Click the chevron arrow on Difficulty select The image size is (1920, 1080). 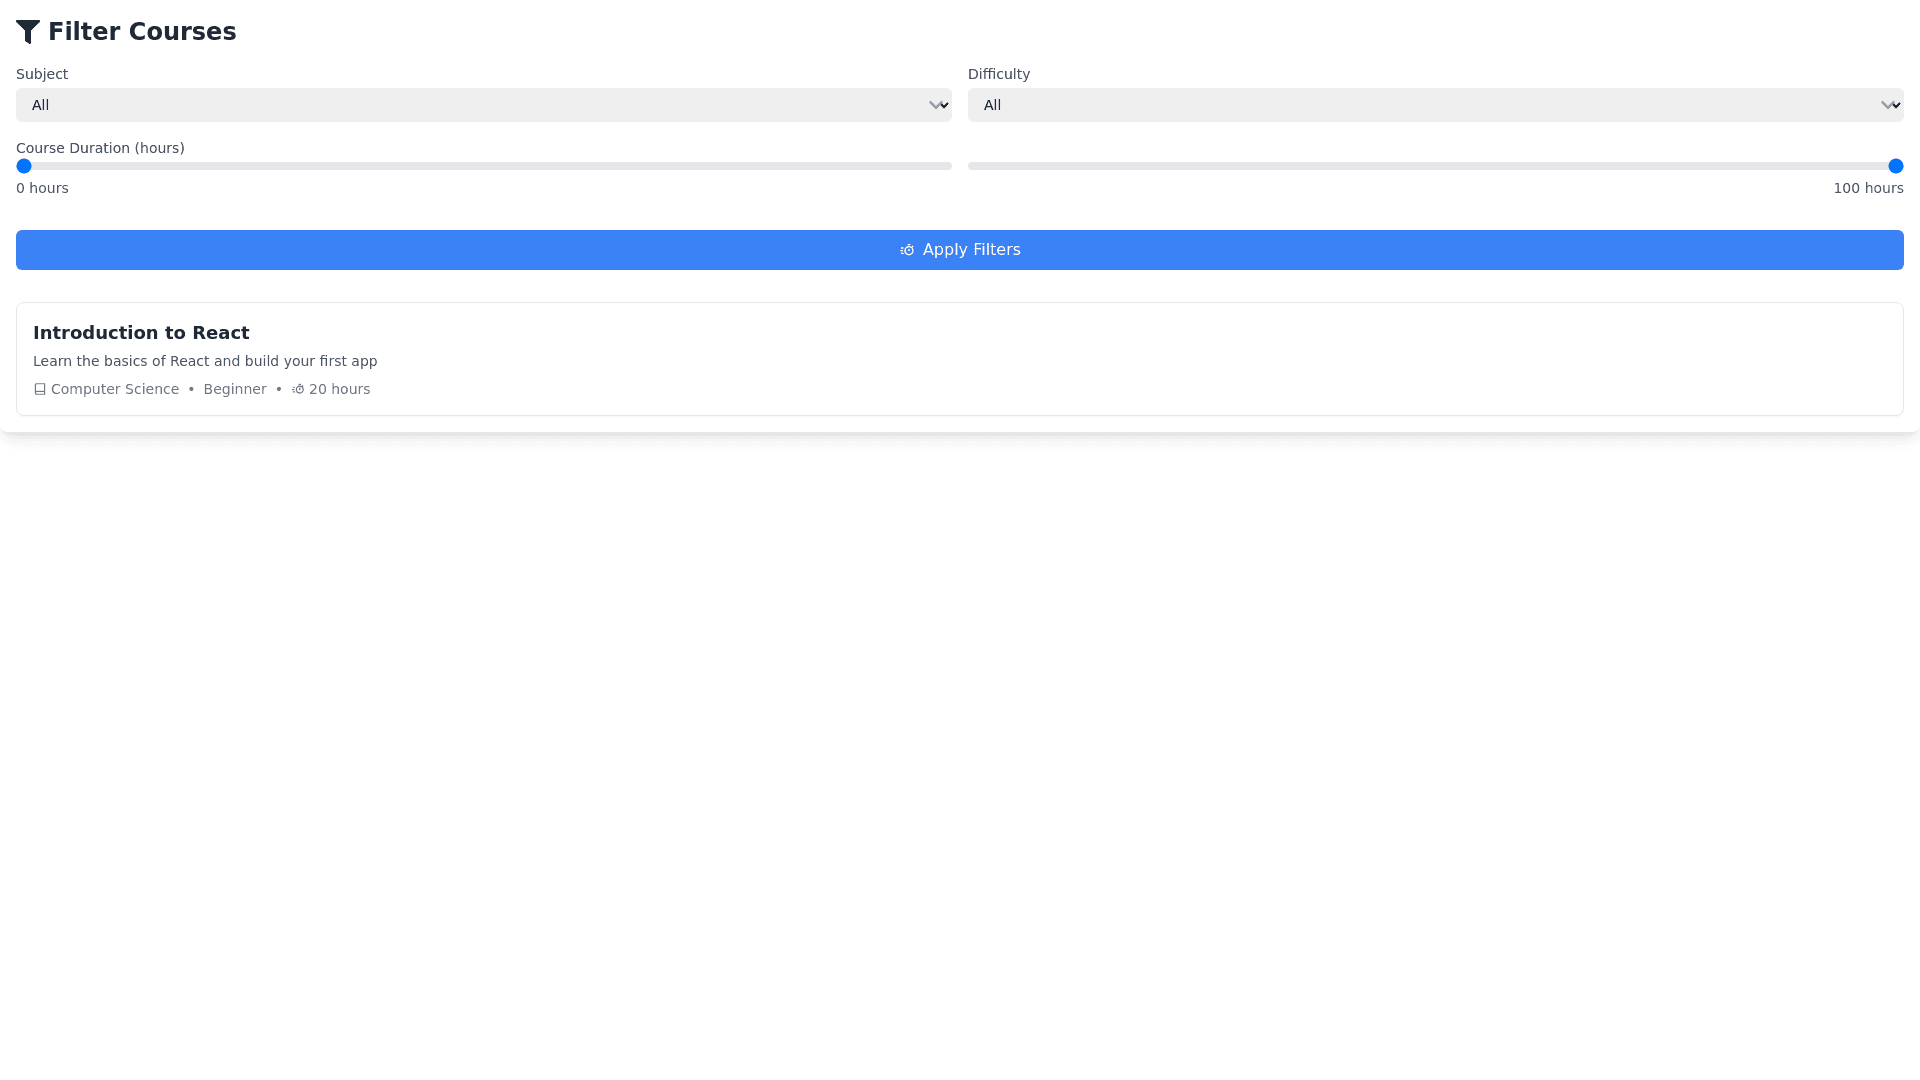[1889, 105]
